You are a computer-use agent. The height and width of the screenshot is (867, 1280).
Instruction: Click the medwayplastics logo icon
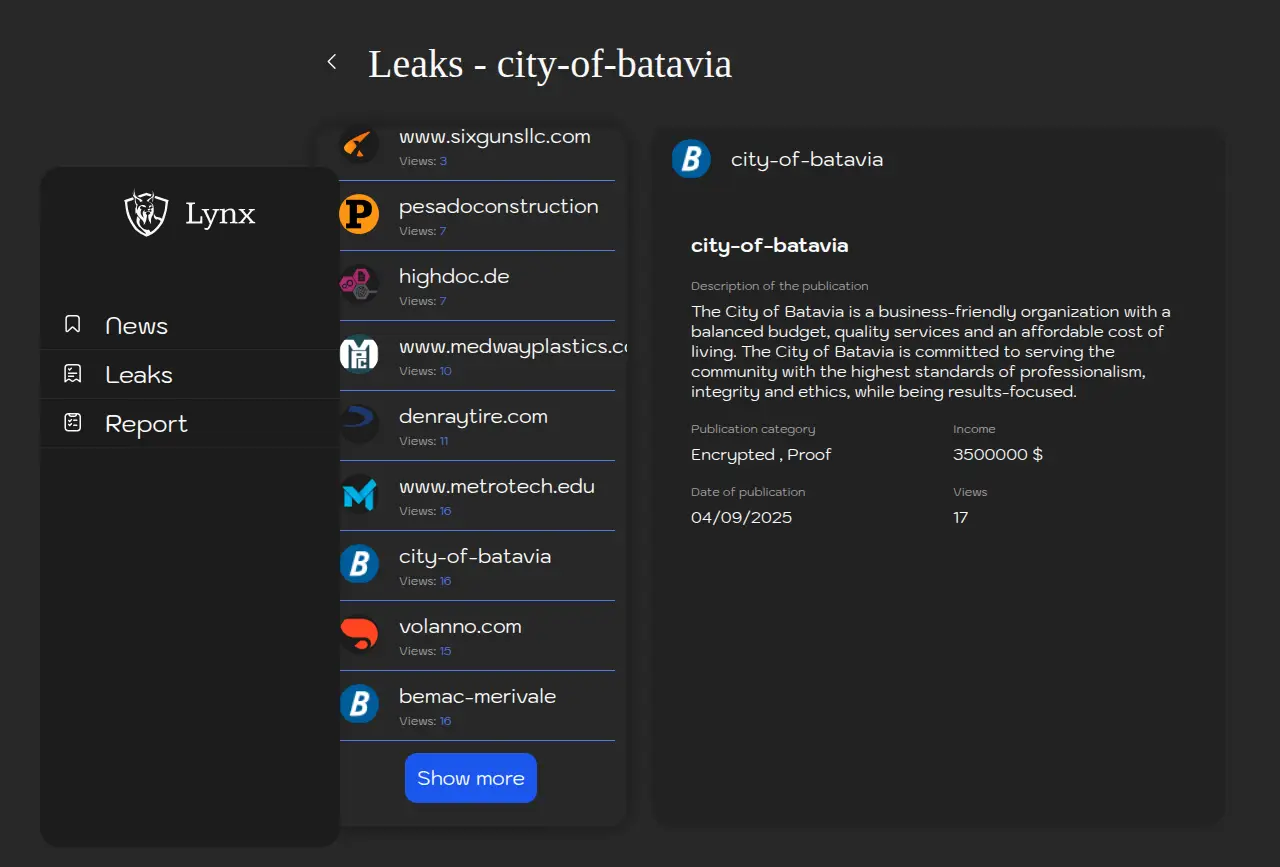pos(359,355)
